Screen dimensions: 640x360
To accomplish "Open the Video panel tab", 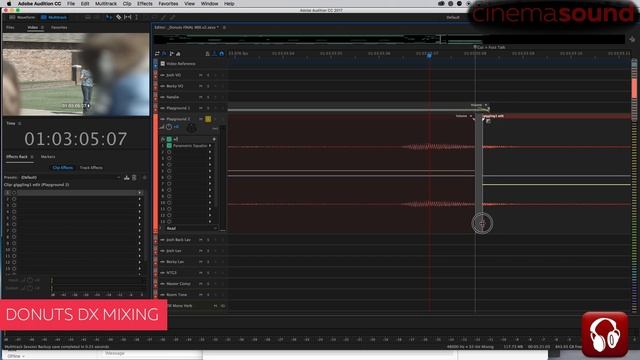I will [33, 27].
